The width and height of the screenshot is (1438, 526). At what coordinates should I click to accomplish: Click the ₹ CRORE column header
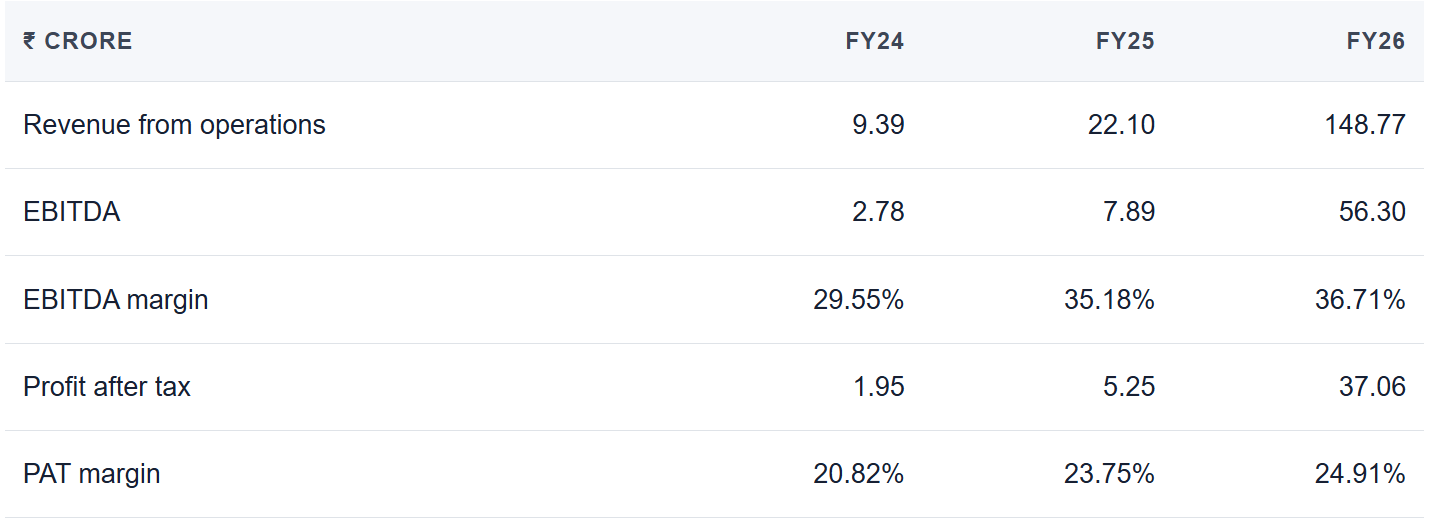click(x=77, y=41)
